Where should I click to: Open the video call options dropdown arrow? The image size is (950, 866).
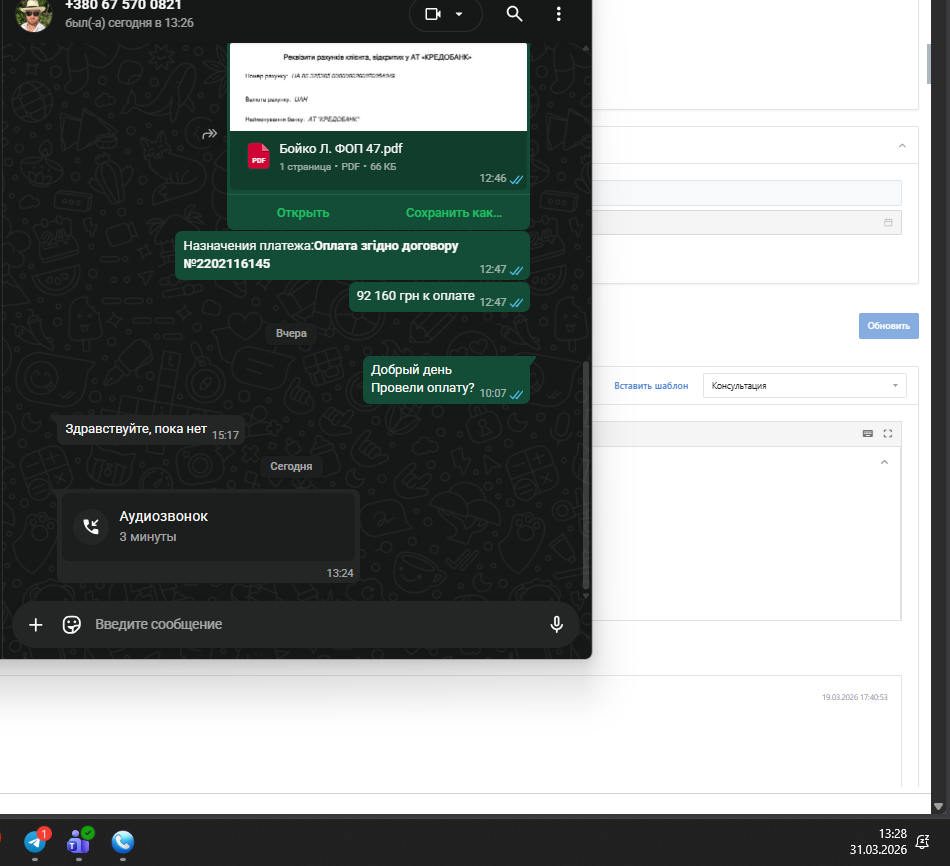459,13
